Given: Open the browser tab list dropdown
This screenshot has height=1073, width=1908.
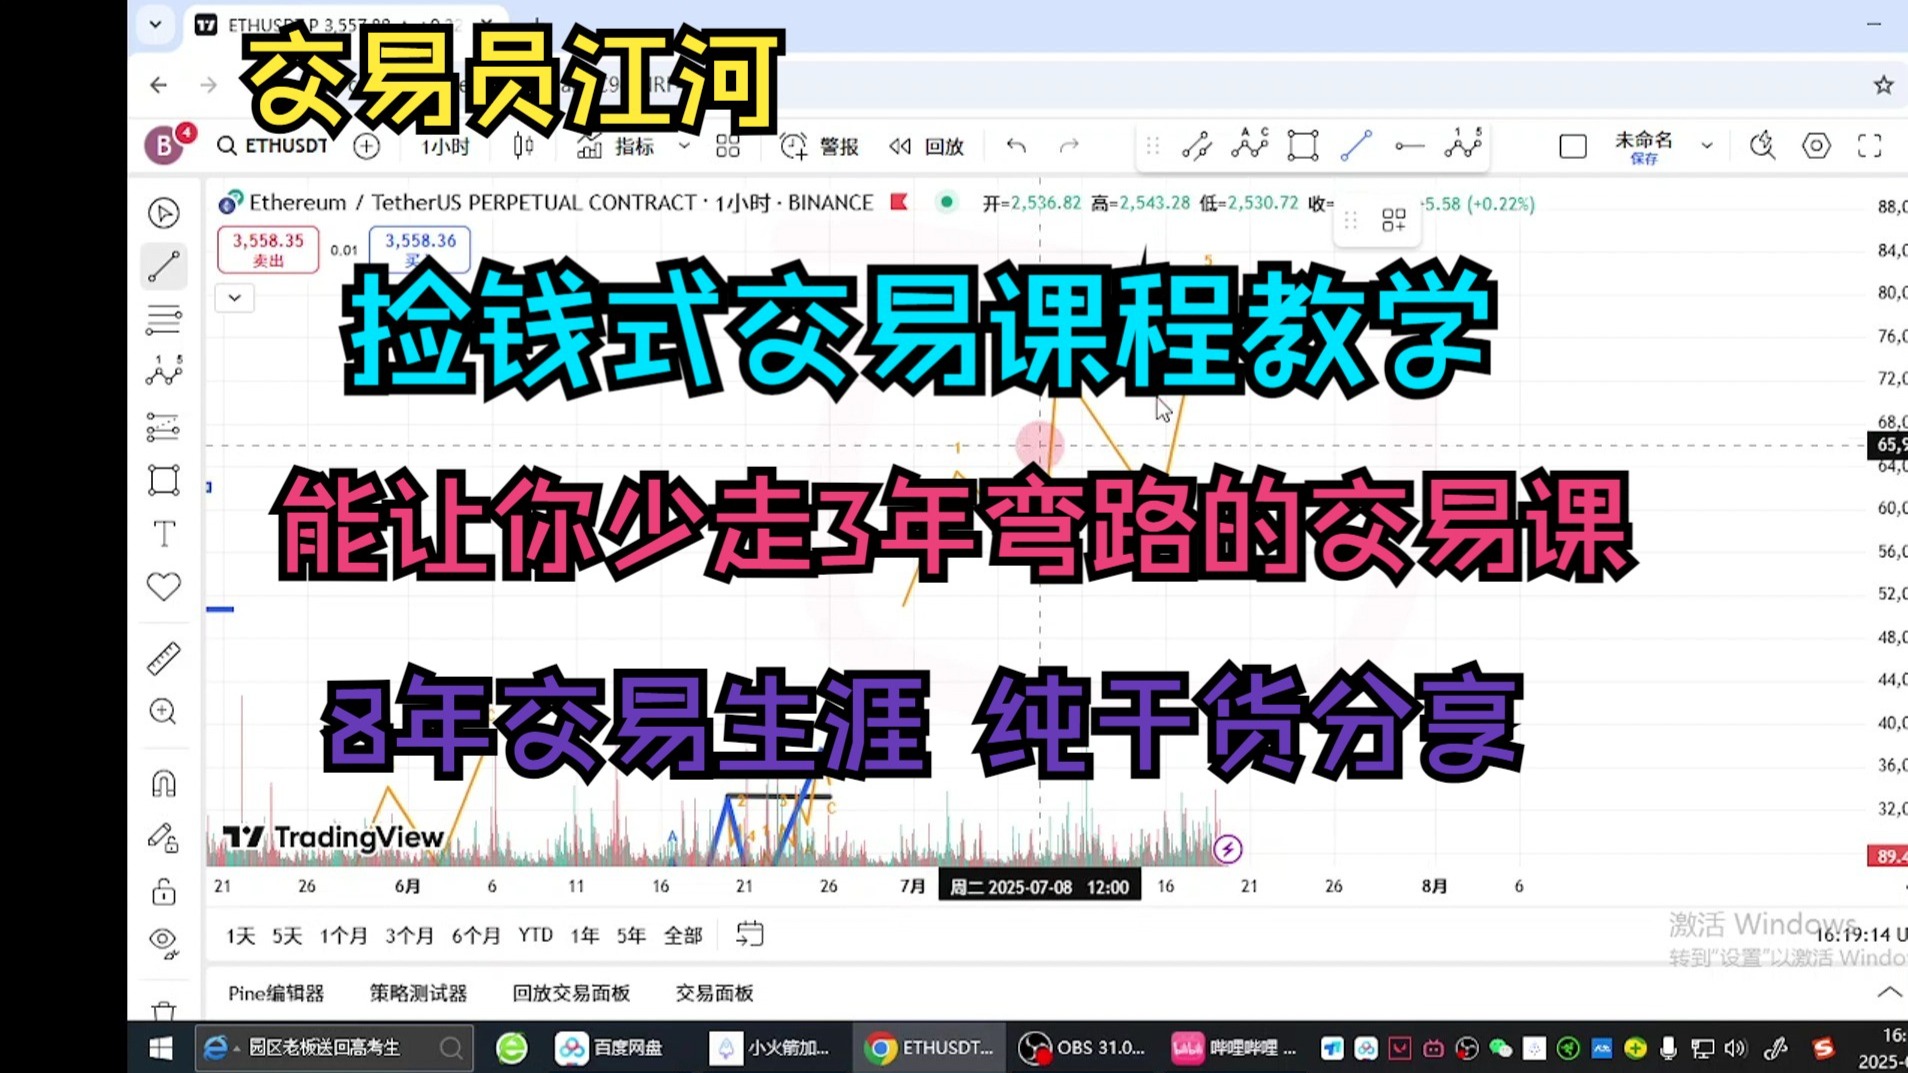Looking at the screenshot, I should click(x=156, y=24).
